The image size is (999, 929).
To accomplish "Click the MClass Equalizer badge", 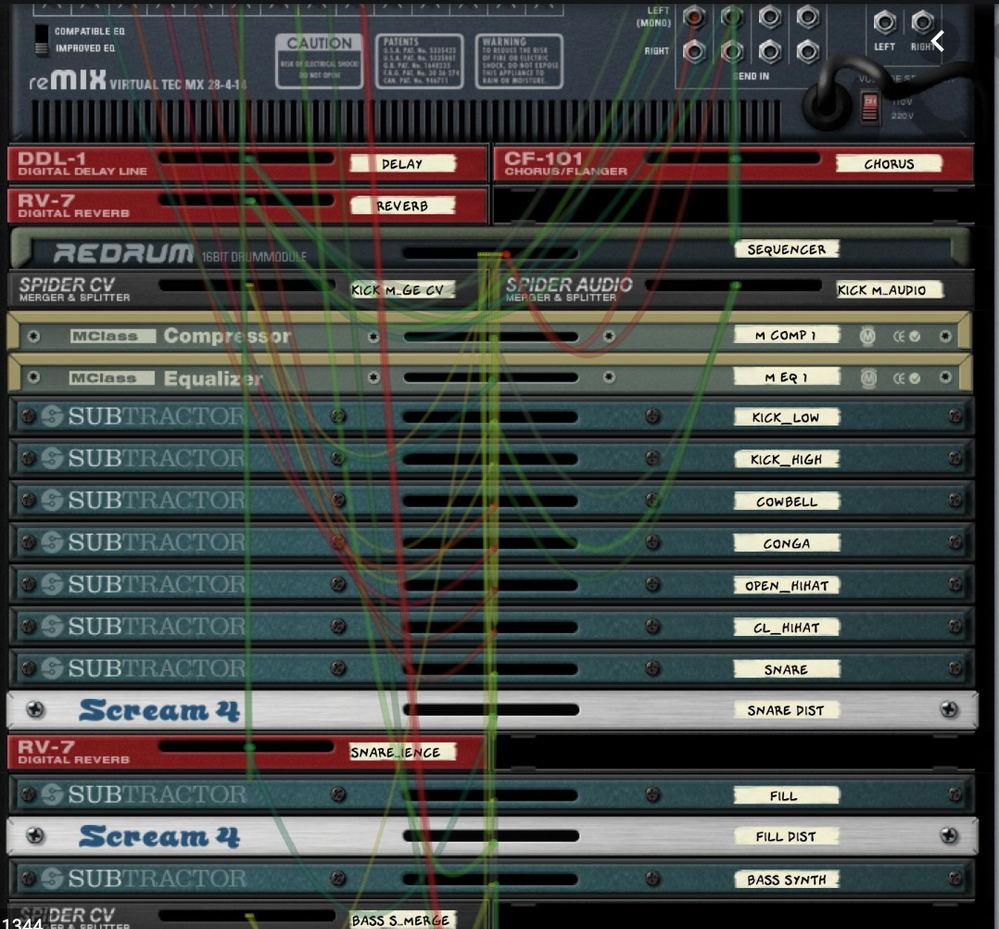I will pos(113,378).
